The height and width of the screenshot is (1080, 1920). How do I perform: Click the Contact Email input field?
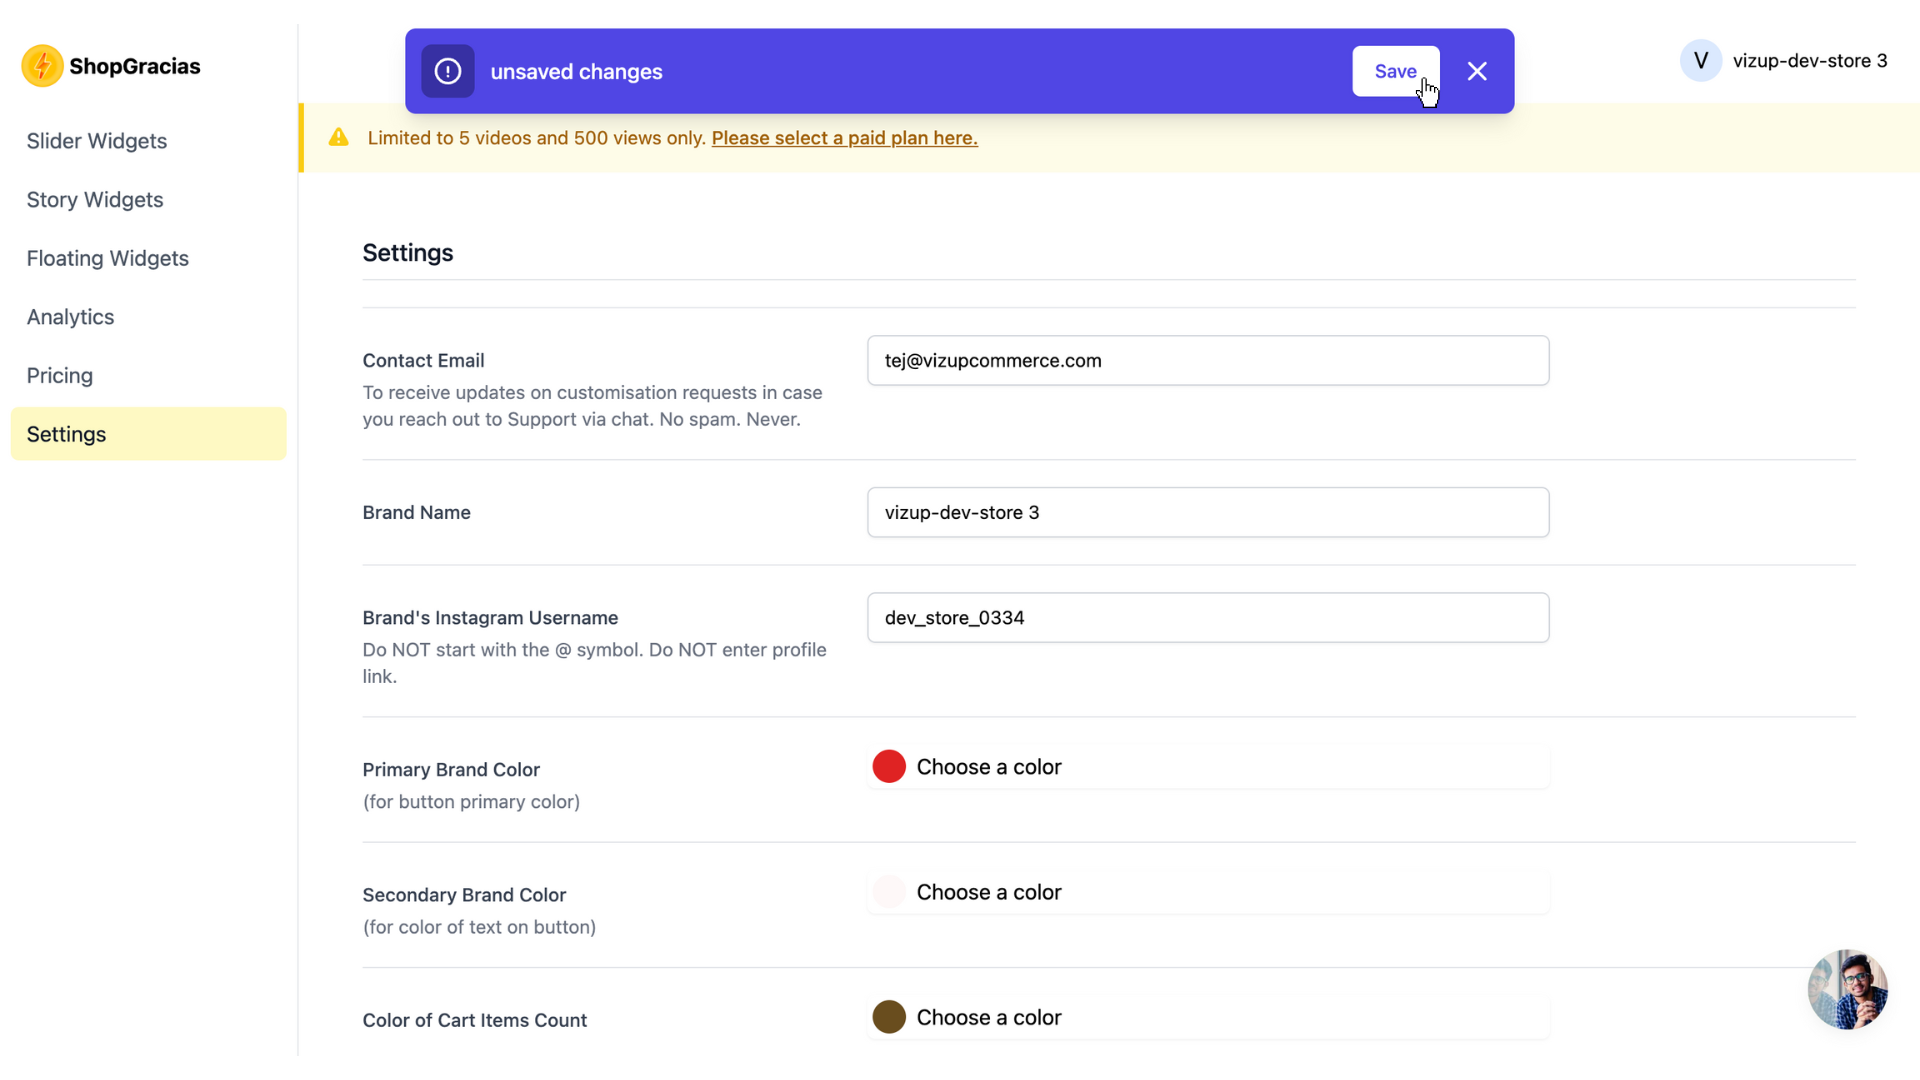[x=1207, y=361]
